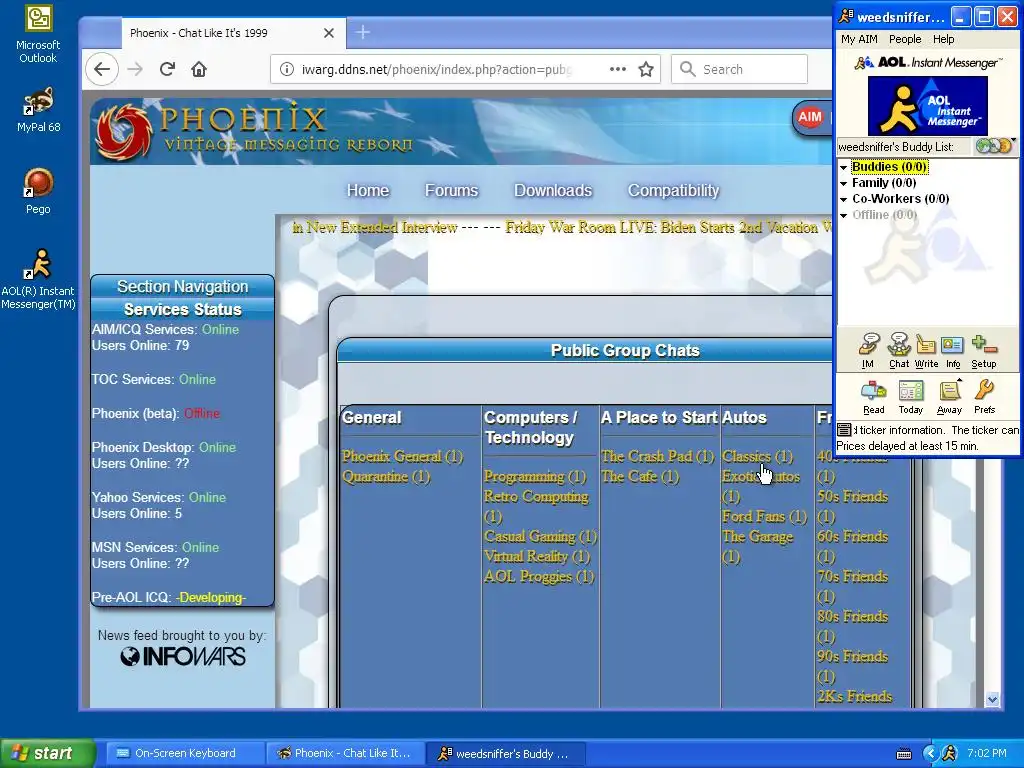Open the People menu

(x=904, y=39)
